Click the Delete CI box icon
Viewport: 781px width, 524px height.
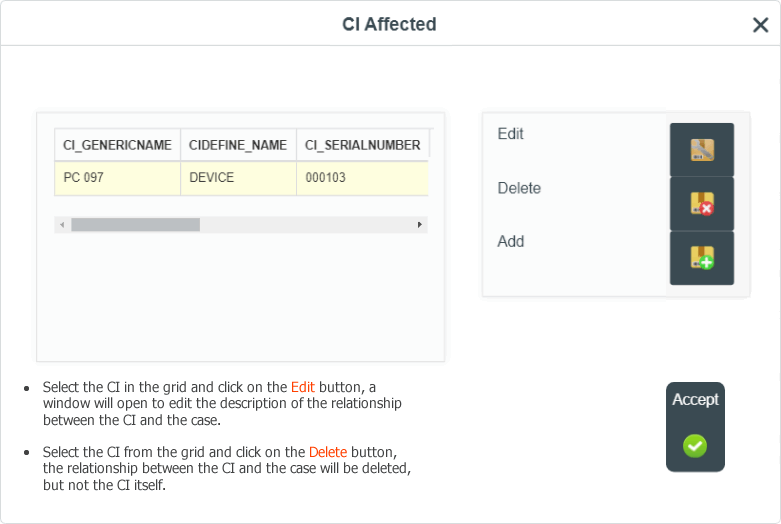pyautogui.click(x=702, y=204)
